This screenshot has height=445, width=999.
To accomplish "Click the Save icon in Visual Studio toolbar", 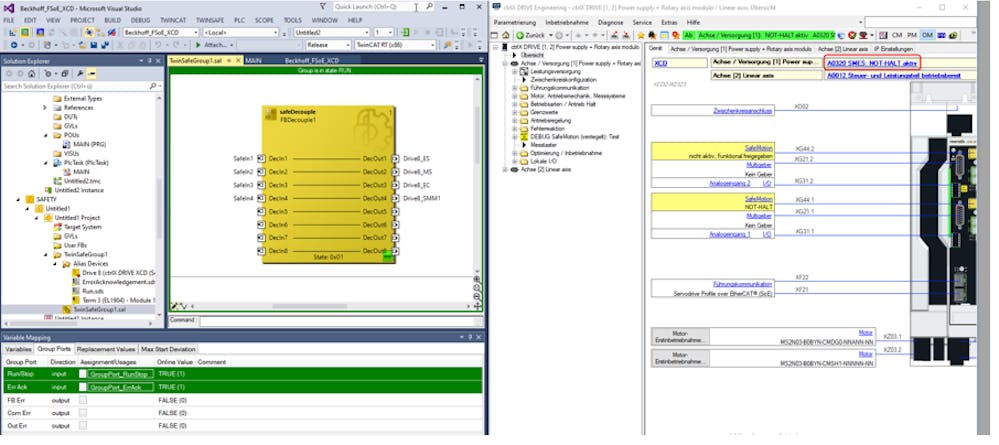I will click(x=94, y=45).
